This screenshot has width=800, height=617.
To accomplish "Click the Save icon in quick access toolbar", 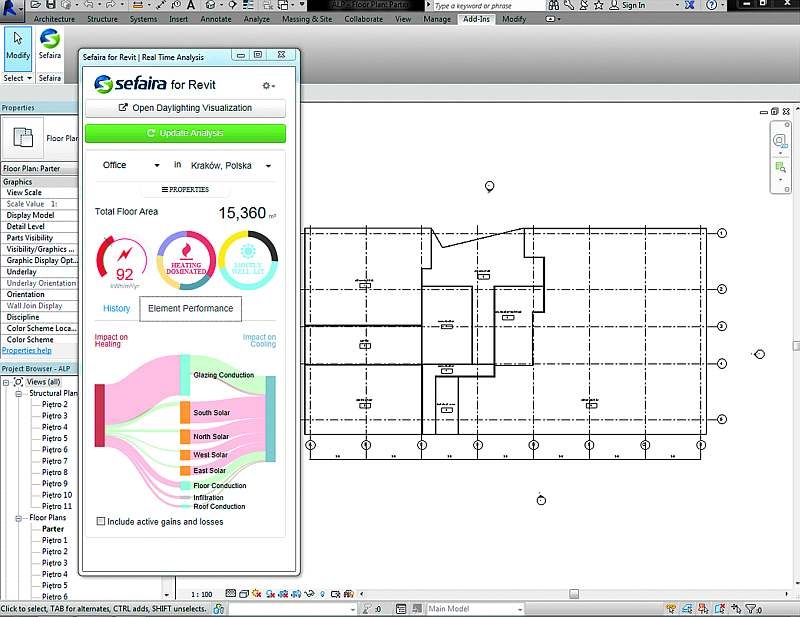I will [x=51, y=5].
